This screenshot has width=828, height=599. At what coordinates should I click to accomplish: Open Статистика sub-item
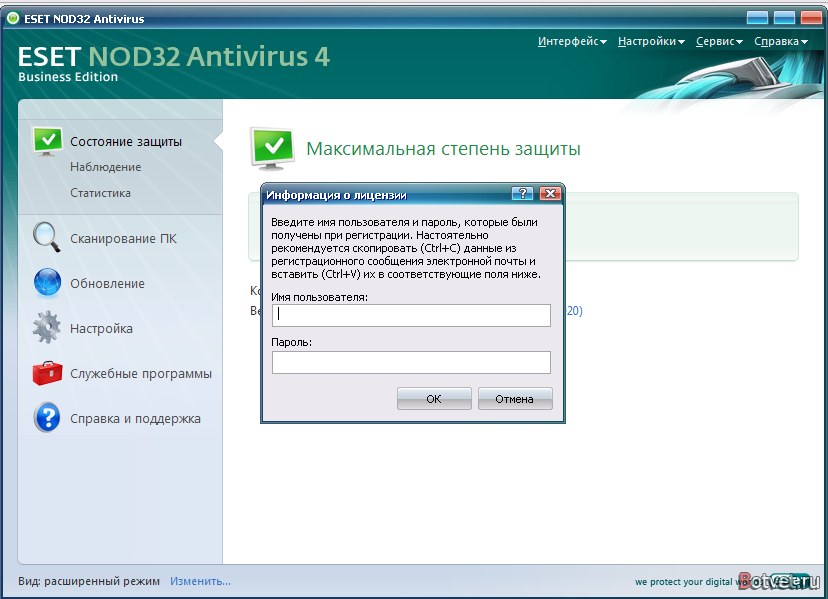(100, 193)
